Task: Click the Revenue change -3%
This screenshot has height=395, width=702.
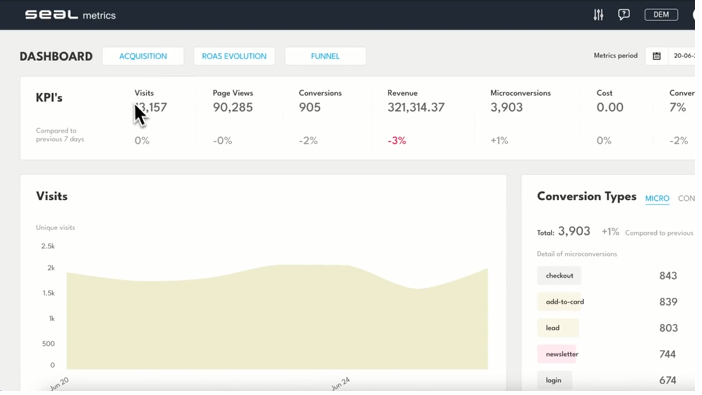Action: click(x=397, y=141)
